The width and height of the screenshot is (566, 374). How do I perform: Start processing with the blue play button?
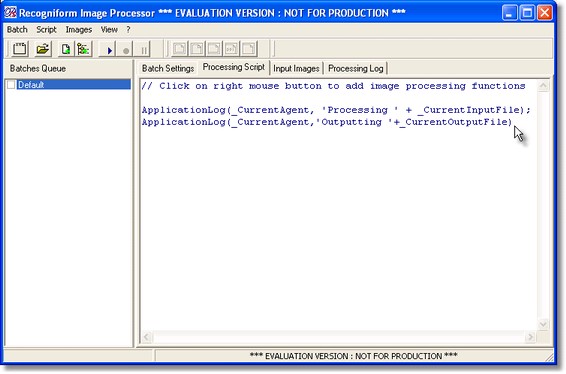tap(109, 50)
